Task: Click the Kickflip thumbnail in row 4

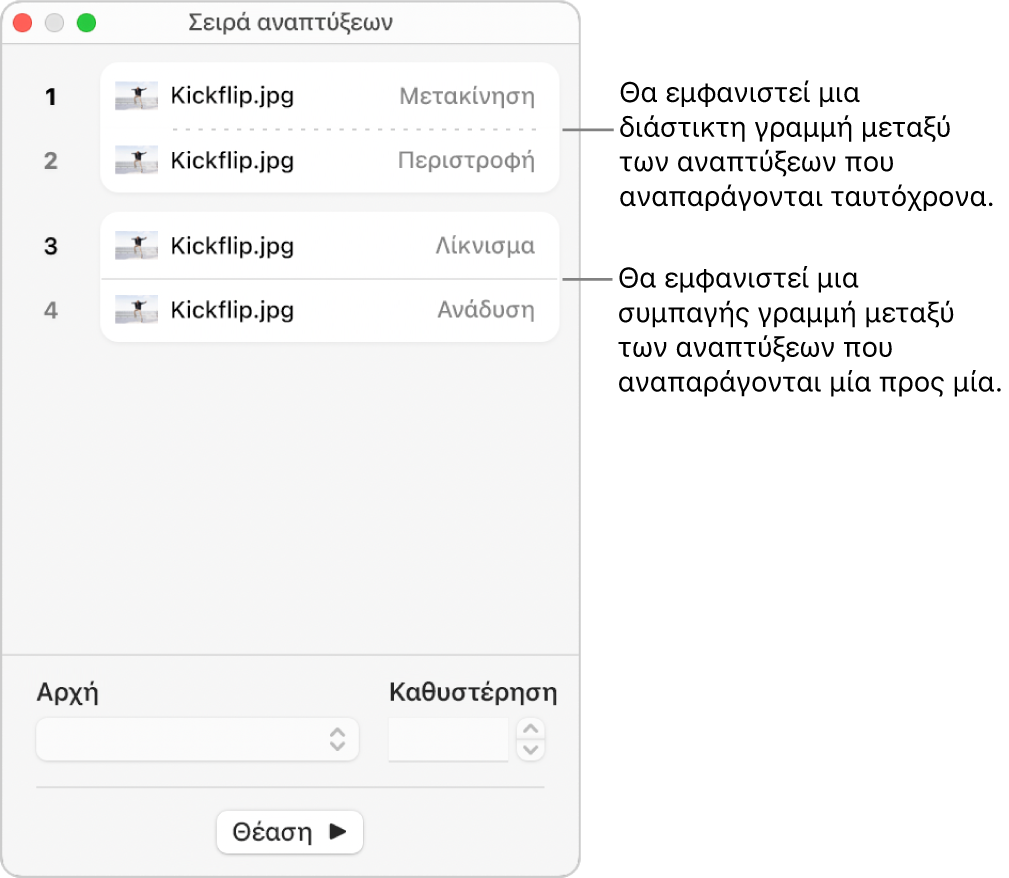Action: (136, 310)
